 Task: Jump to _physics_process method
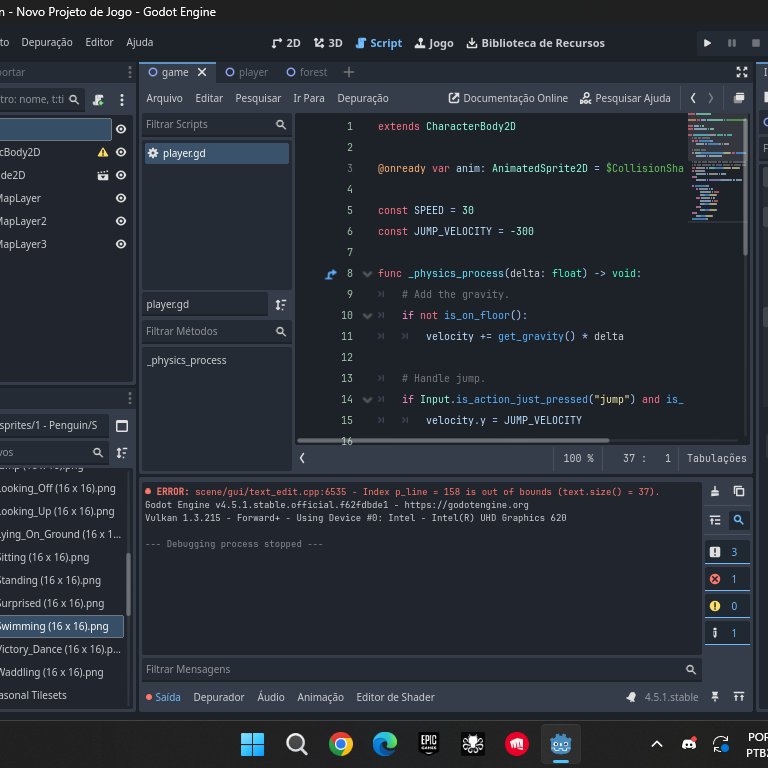click(186, 360)
